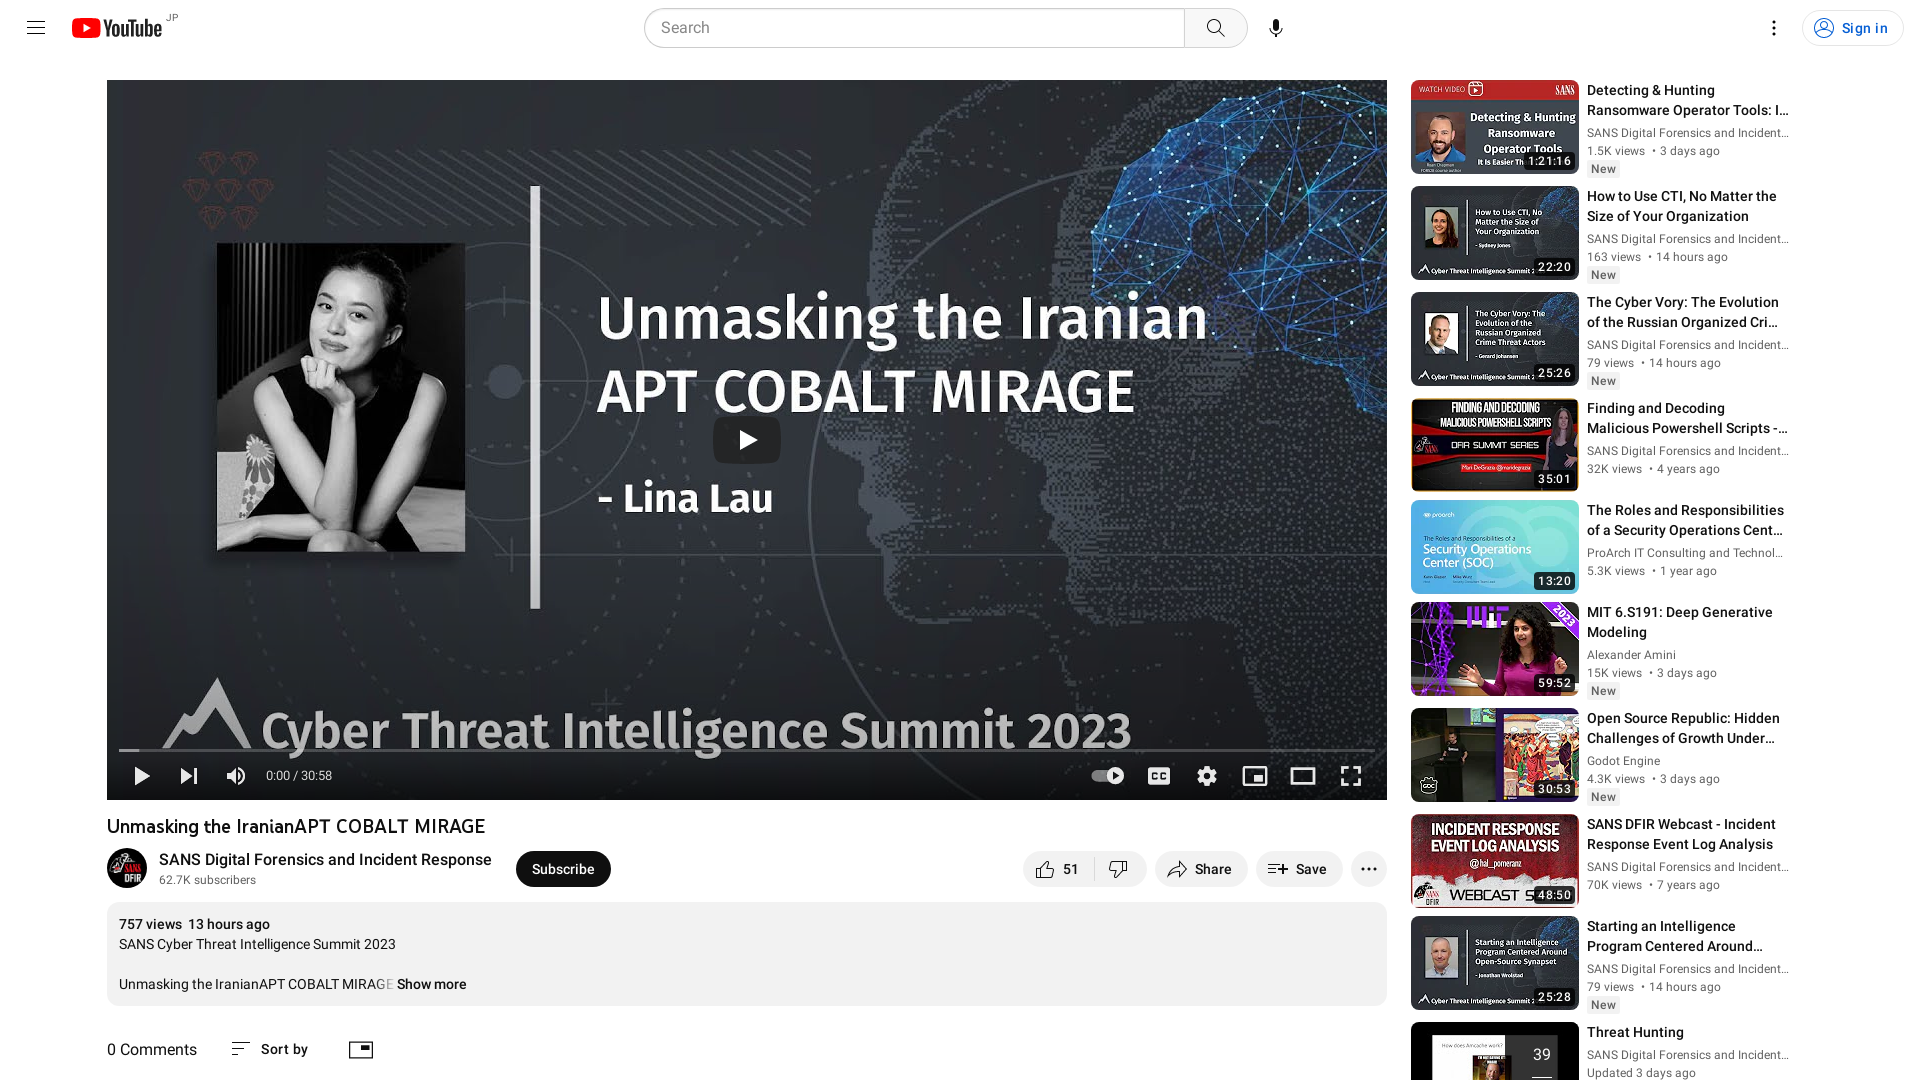Screen dimensions: 1920x1080
Task: Open The Cyber Vory video thumbnail
Action: (x=1495, y=339)
